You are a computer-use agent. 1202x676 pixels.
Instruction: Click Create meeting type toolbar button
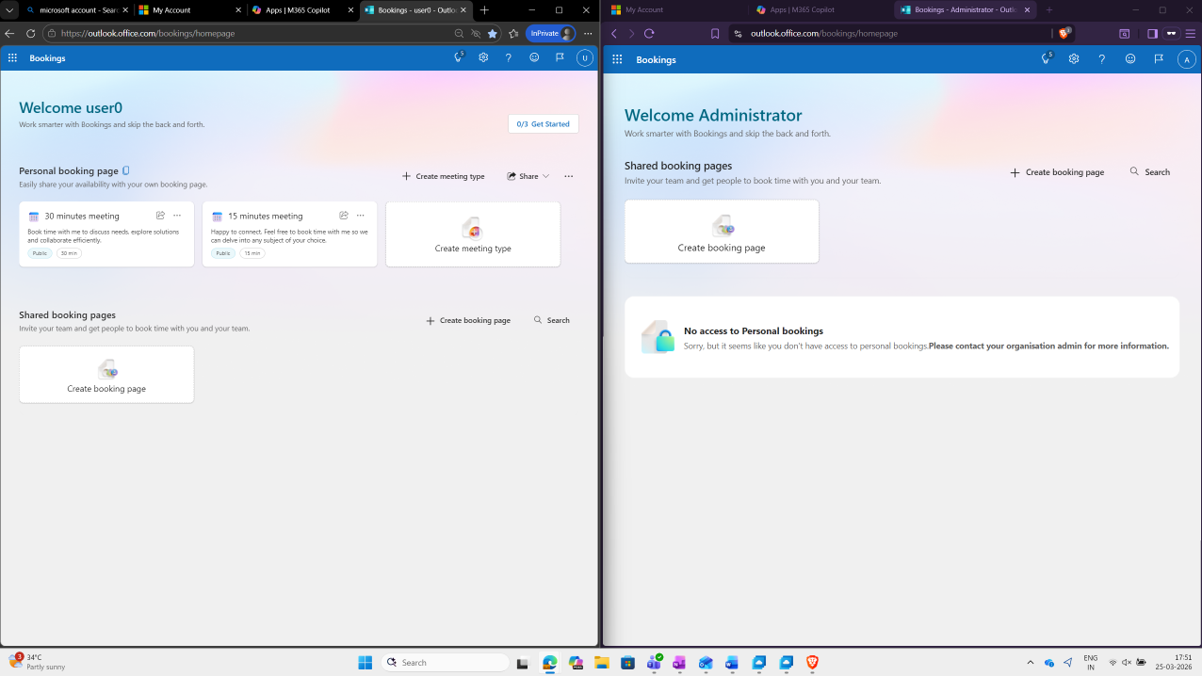[443, 176]
